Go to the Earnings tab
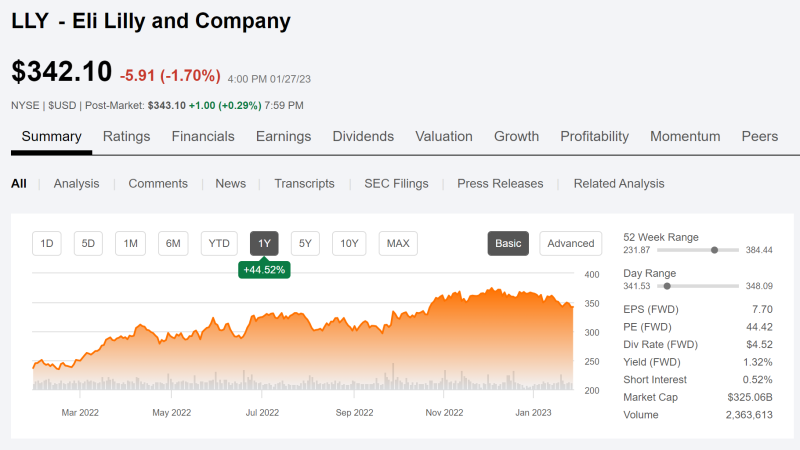 (x=284, y=137)
